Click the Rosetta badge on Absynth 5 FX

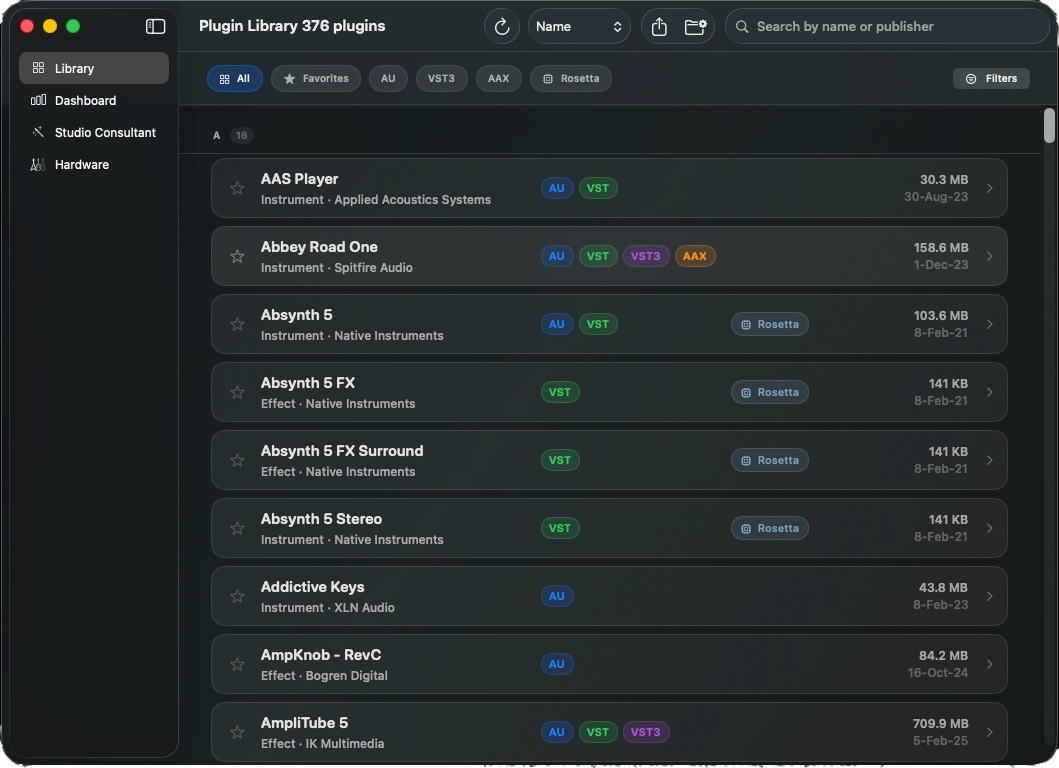(769, 392)
